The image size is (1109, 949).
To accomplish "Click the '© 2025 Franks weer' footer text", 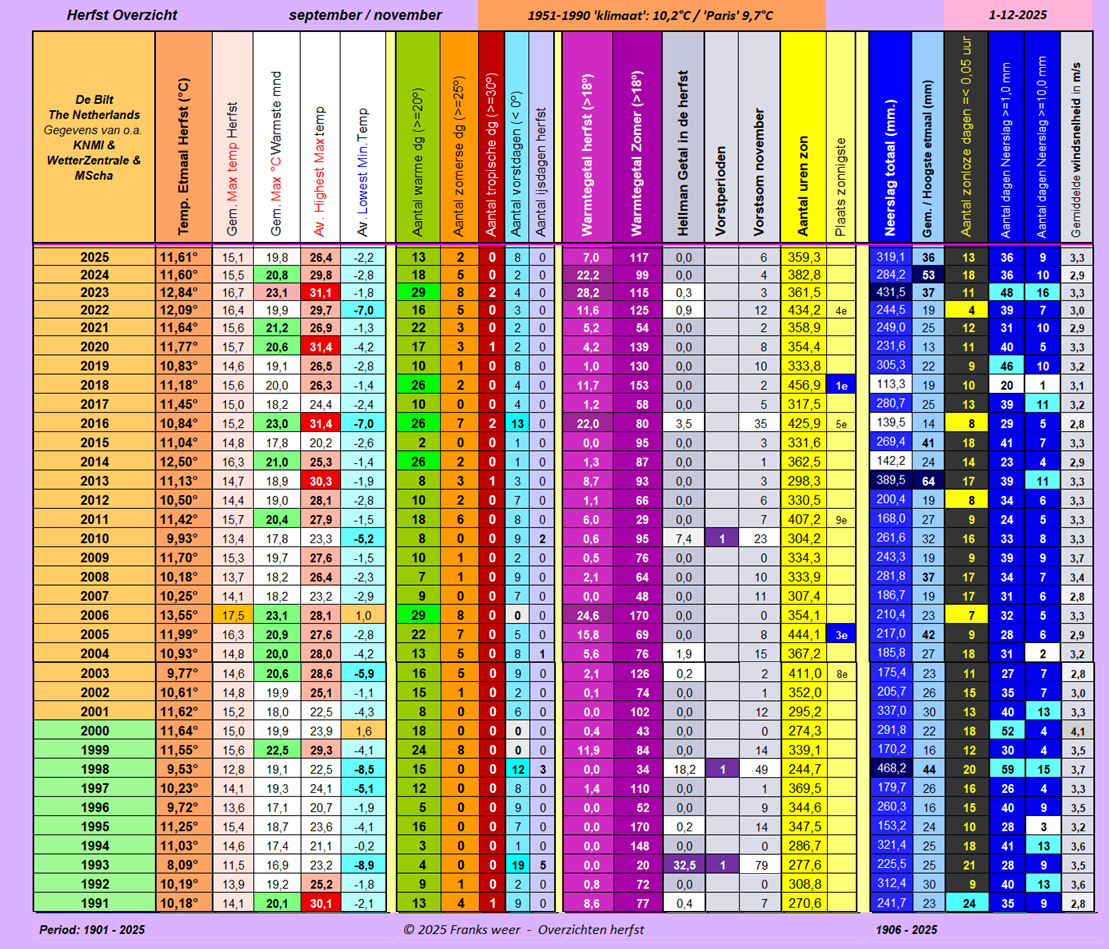I will (524, 930).
